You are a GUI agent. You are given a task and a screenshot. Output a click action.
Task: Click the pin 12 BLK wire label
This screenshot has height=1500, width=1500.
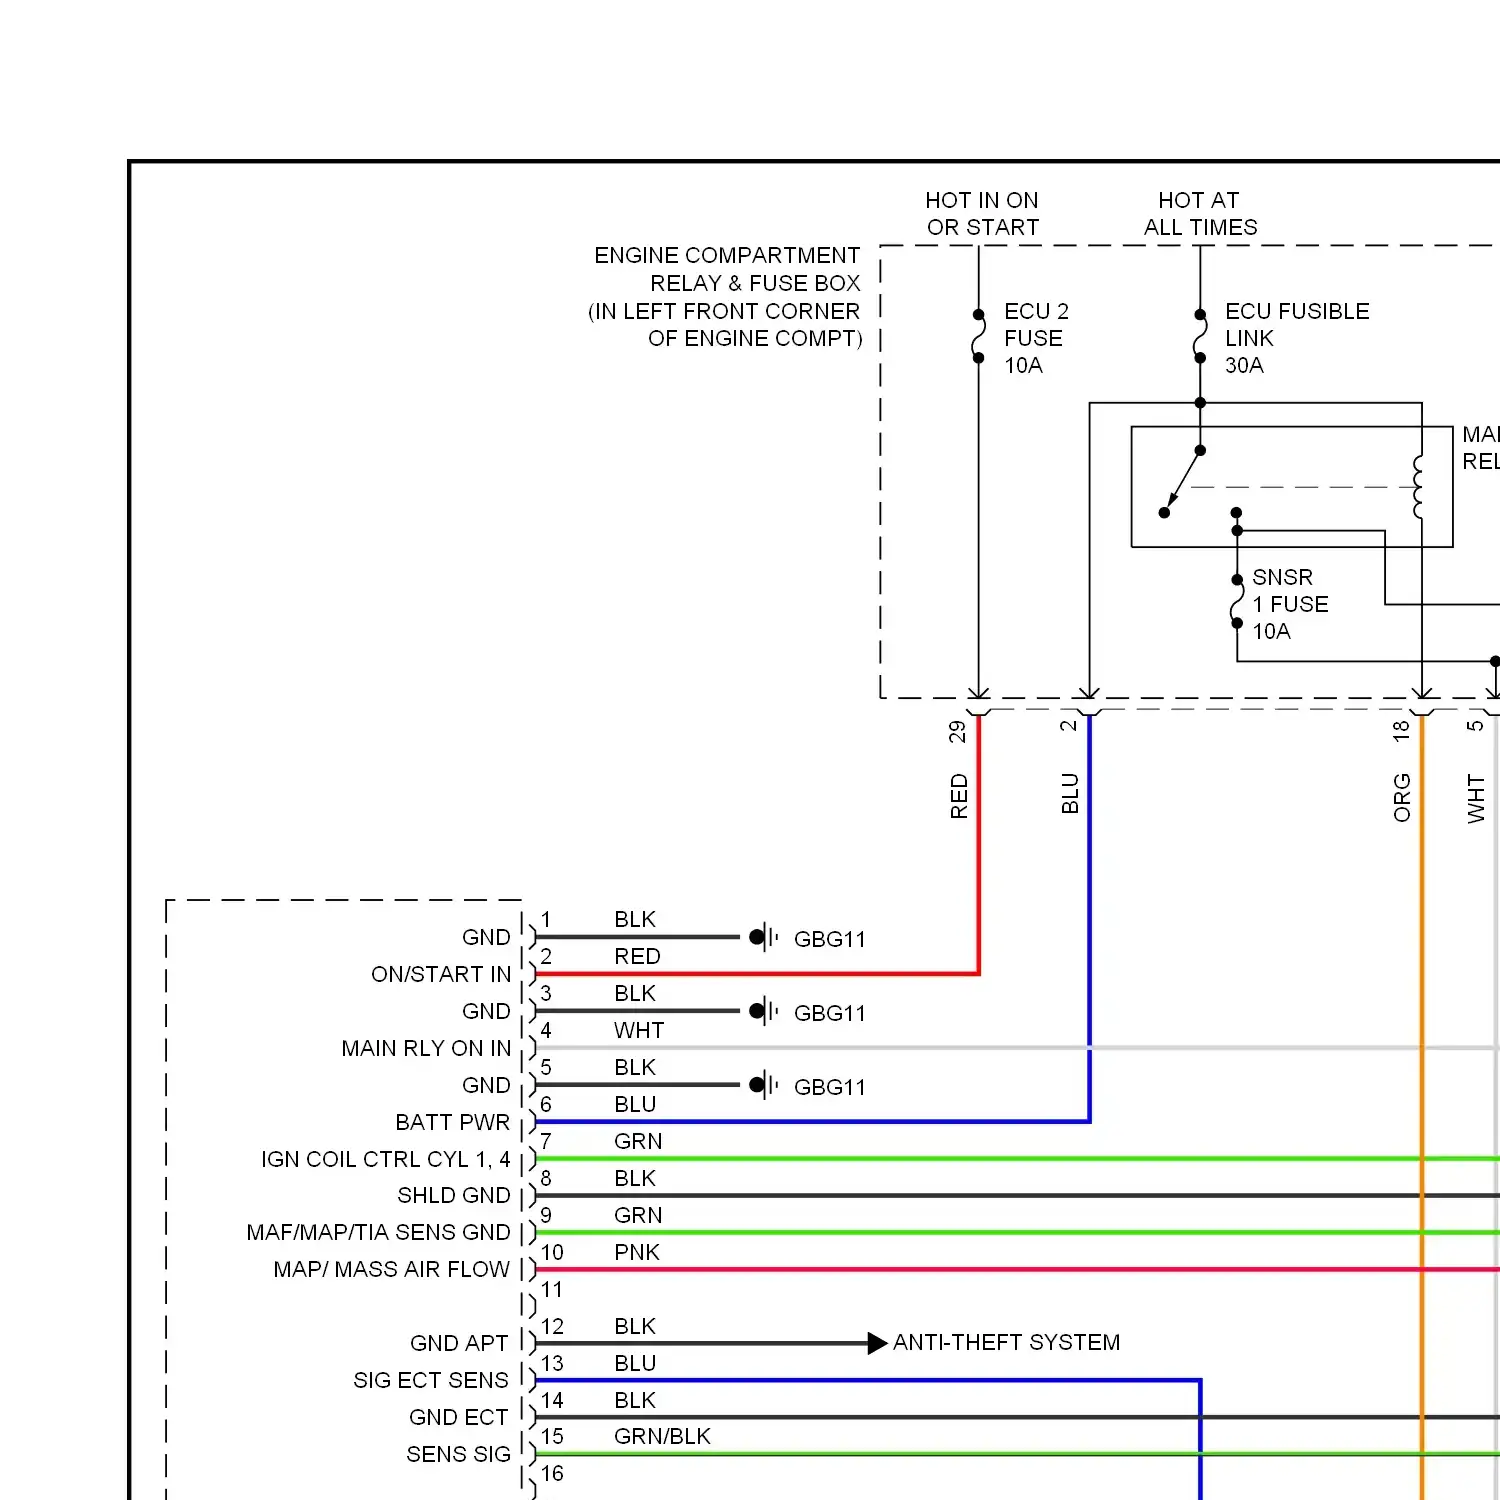pyautogui.click(x=635, y=1326)
